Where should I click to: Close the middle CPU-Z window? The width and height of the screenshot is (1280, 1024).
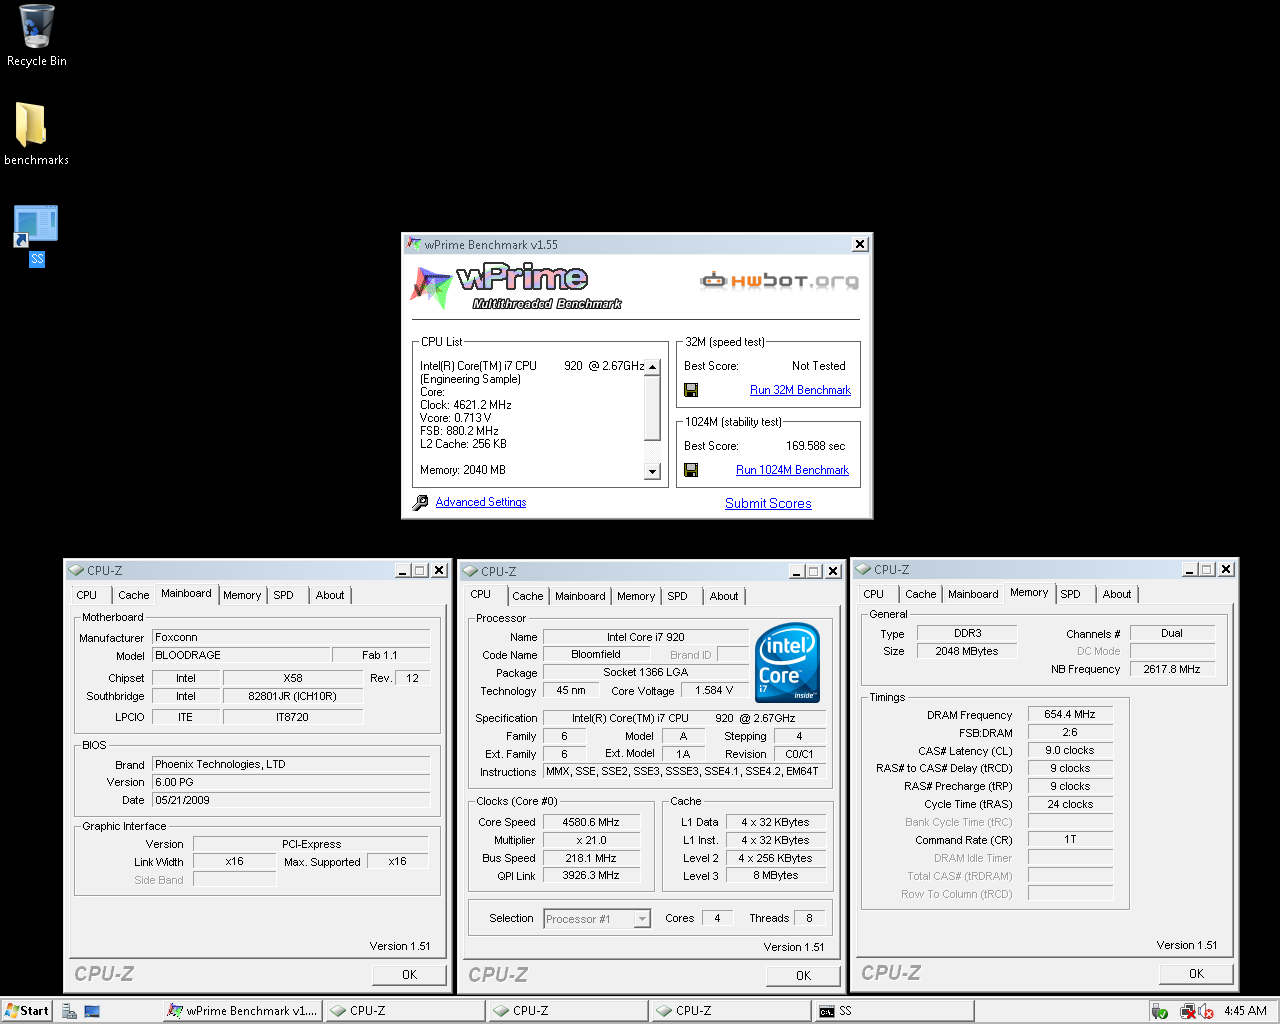tap(833, 571)
